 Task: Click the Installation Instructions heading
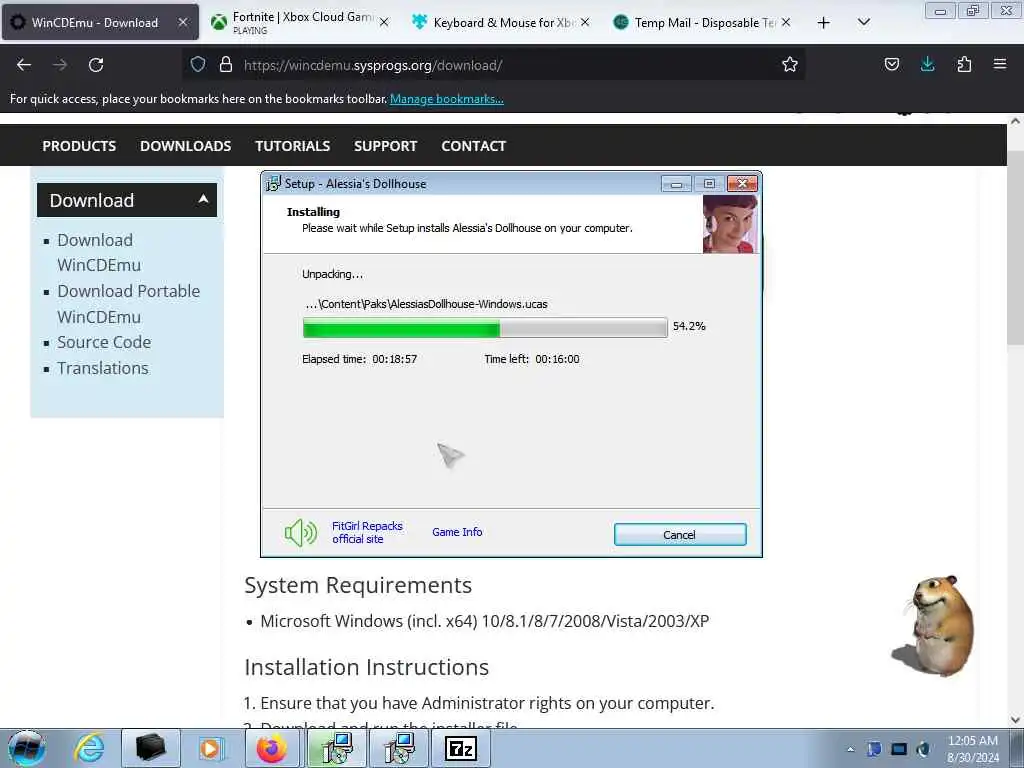366,667
